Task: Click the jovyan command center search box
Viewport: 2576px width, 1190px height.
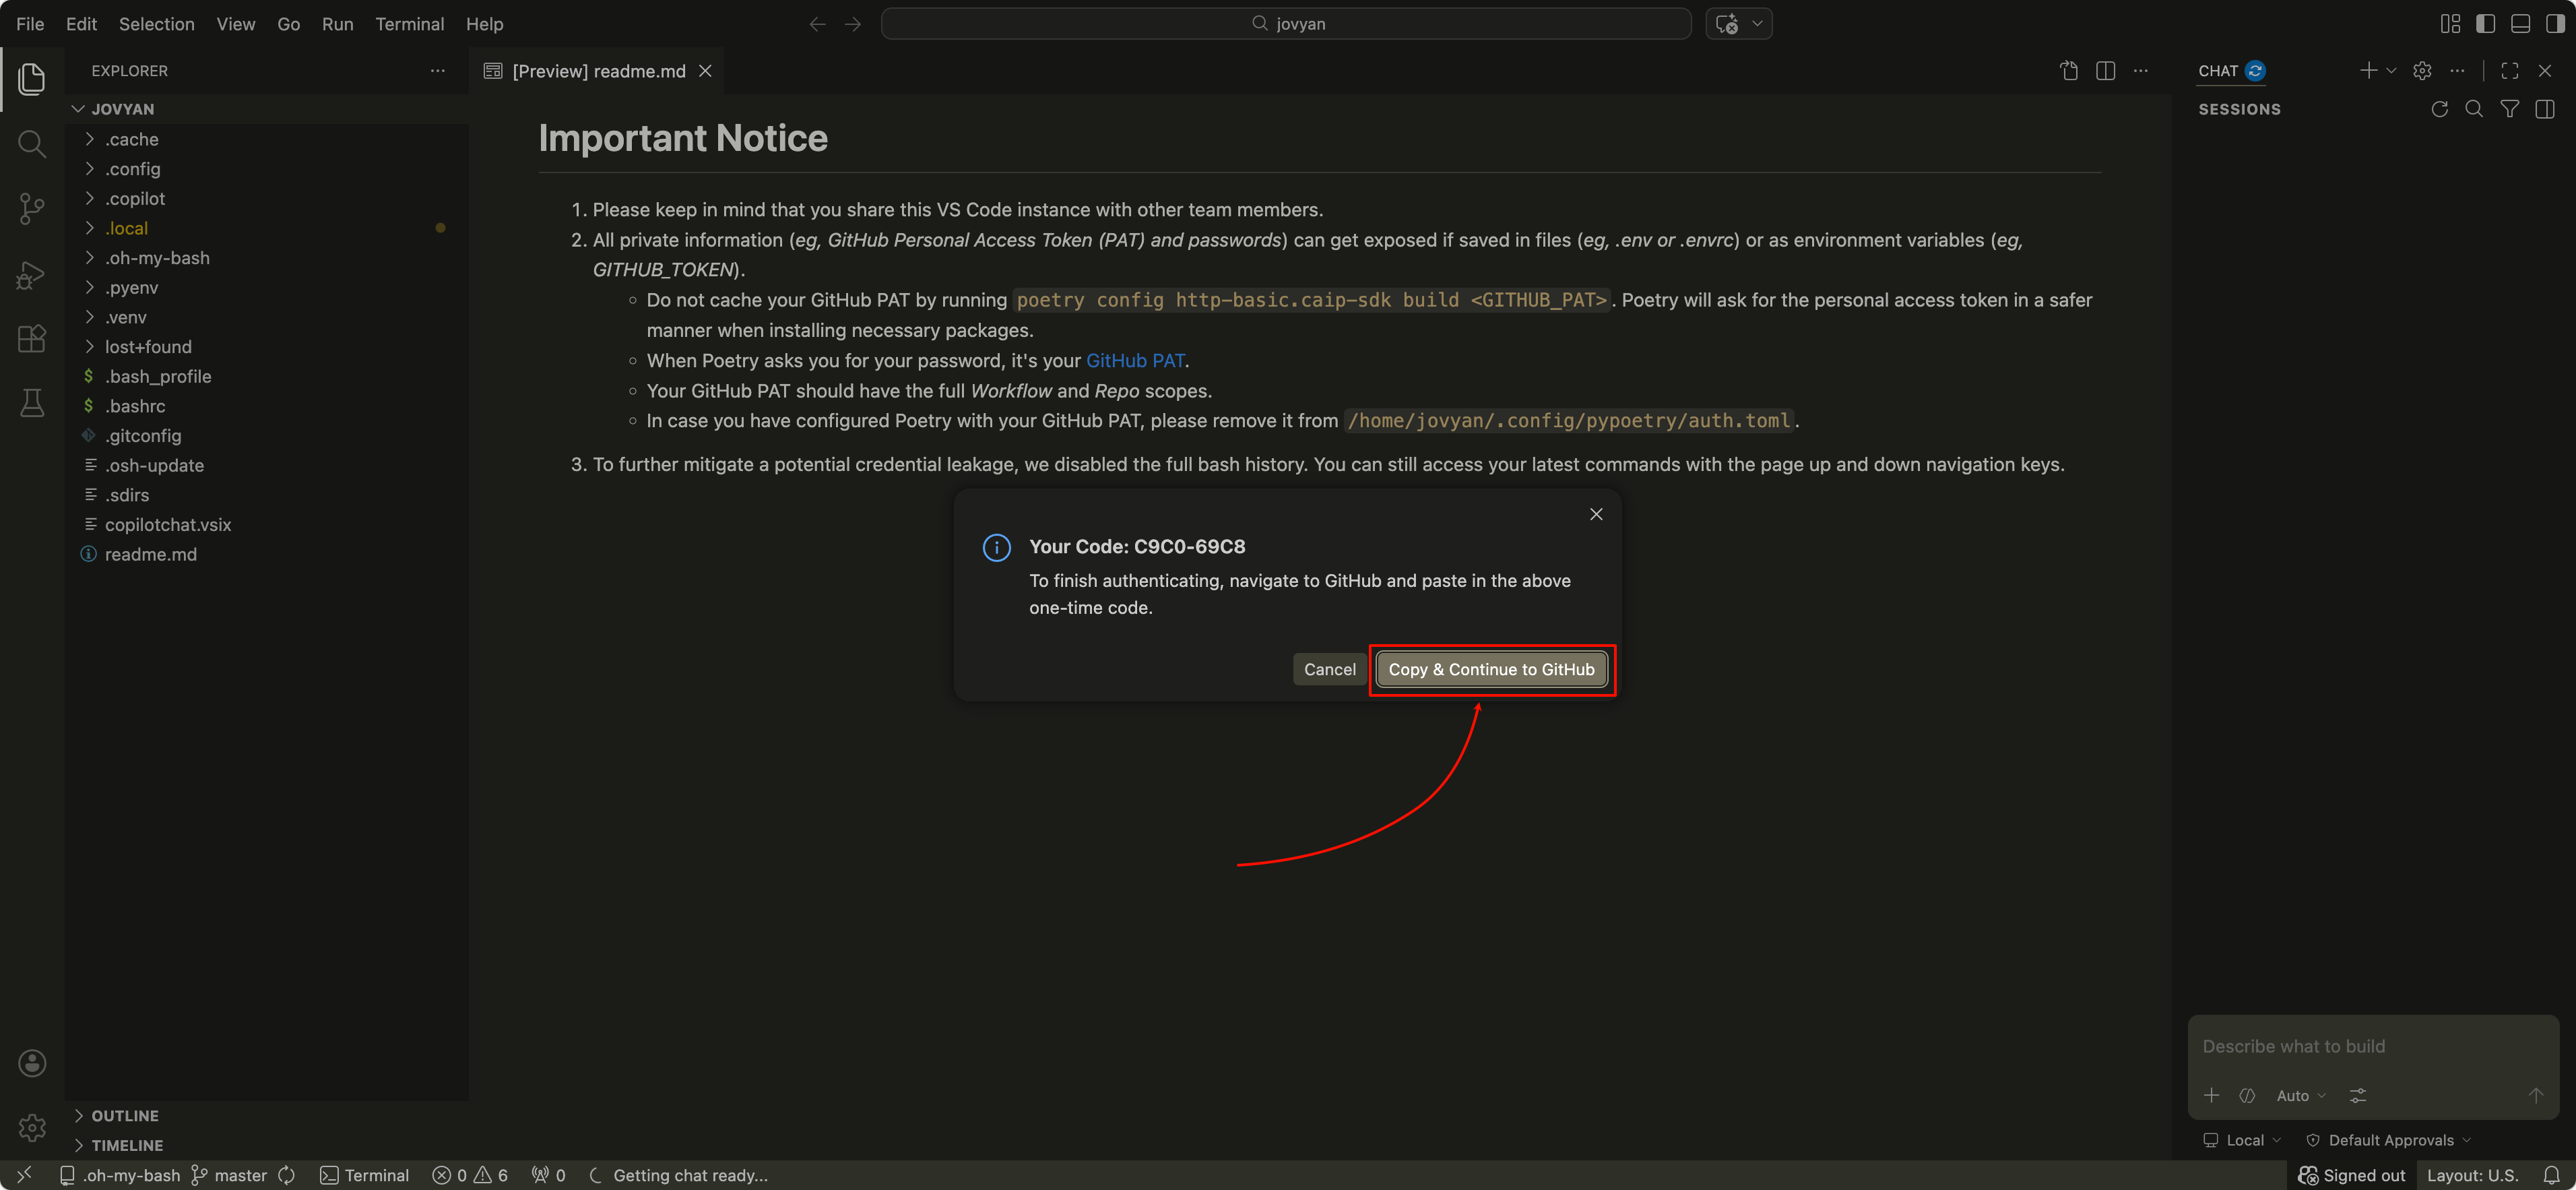Action: click(x=1286, y=24)
